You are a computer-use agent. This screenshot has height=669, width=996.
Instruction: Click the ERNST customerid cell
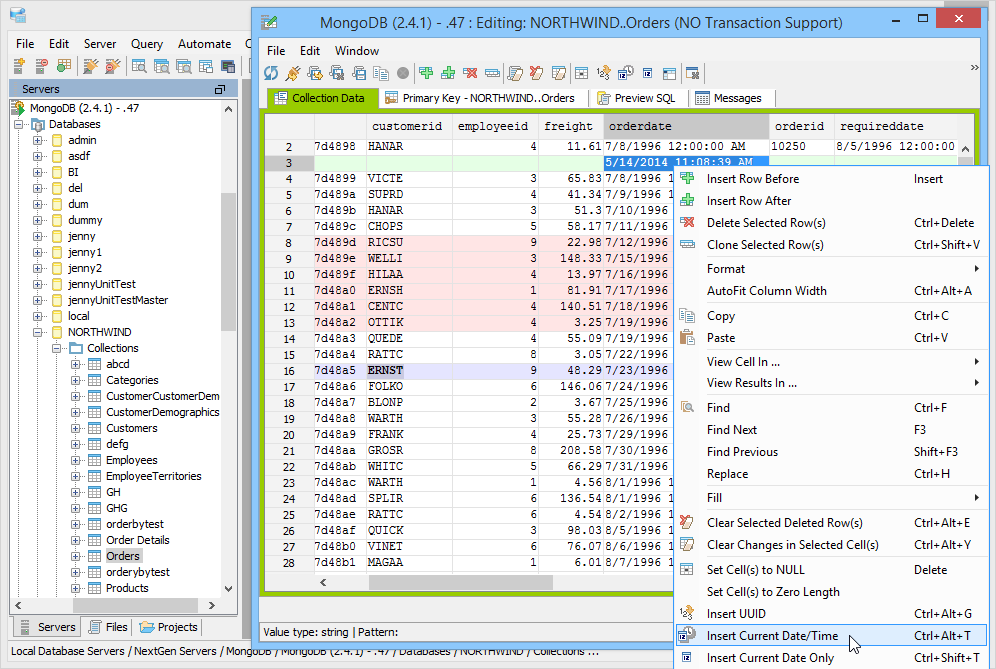point(409,370)
